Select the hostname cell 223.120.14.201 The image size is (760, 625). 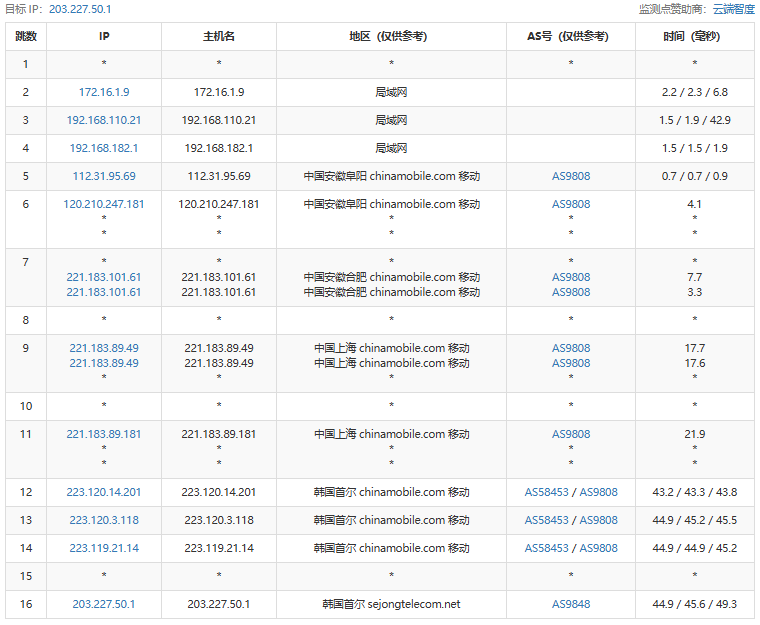click(219, 493)
